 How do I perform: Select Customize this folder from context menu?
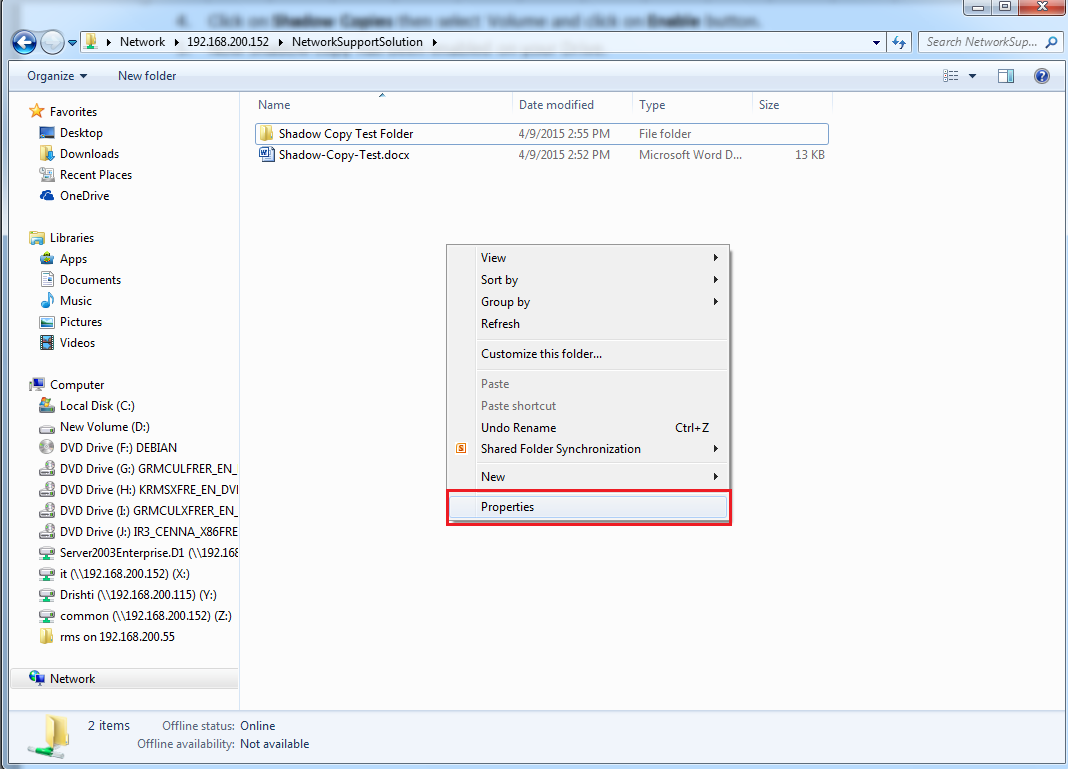[x=543, y=354]
